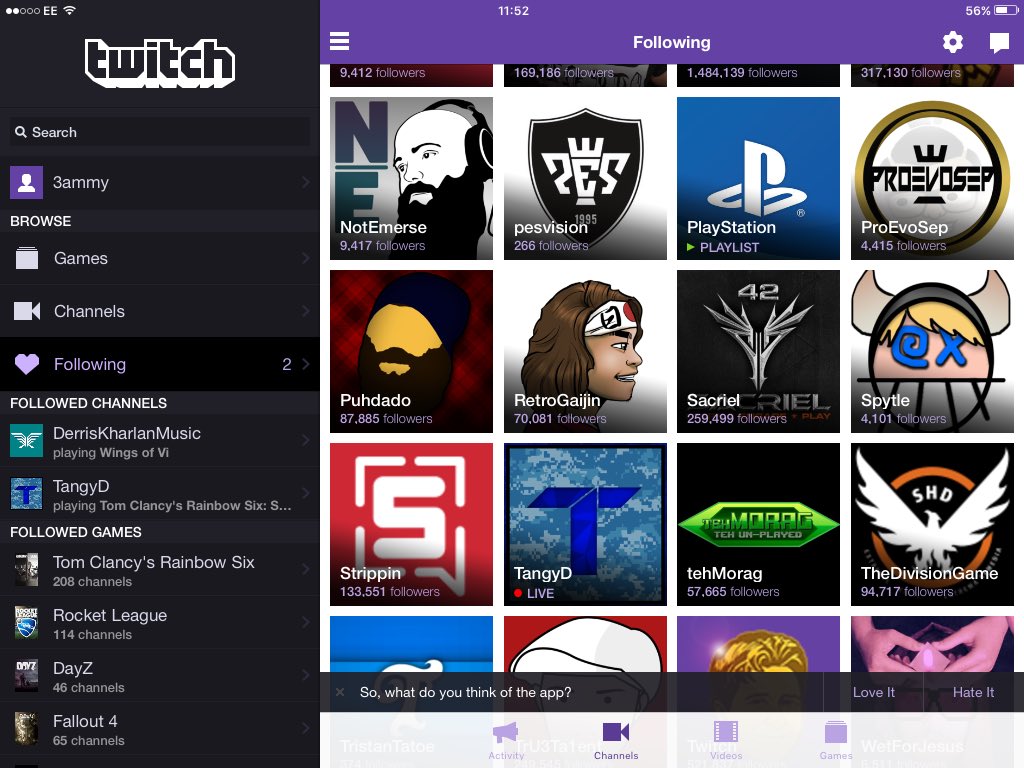This screenshot has width=1024, height=768.
Task: Tap the Search field
Action: pos(160,132)
